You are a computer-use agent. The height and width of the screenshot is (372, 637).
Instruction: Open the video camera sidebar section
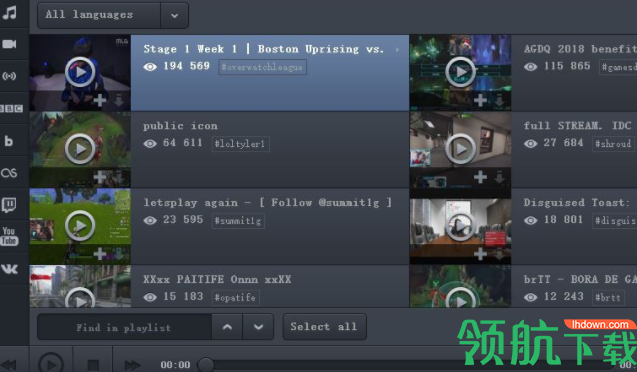tap(9, 44)
